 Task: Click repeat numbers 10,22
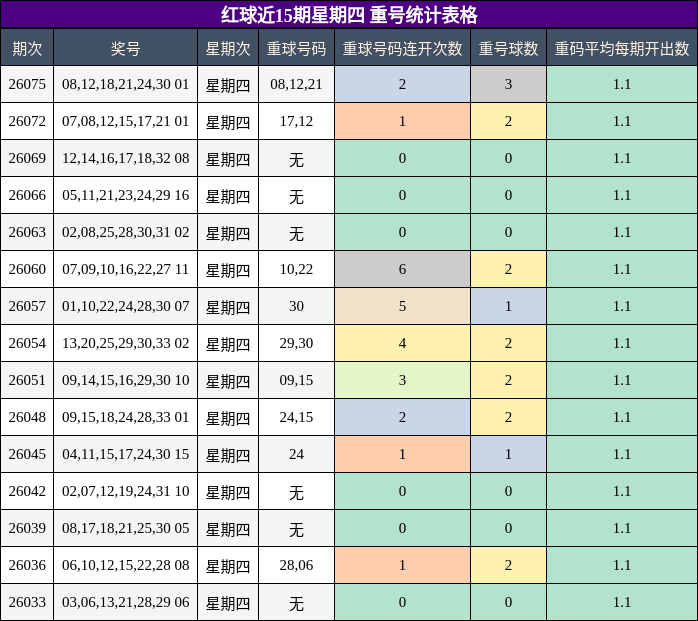(x=296, y=269)
